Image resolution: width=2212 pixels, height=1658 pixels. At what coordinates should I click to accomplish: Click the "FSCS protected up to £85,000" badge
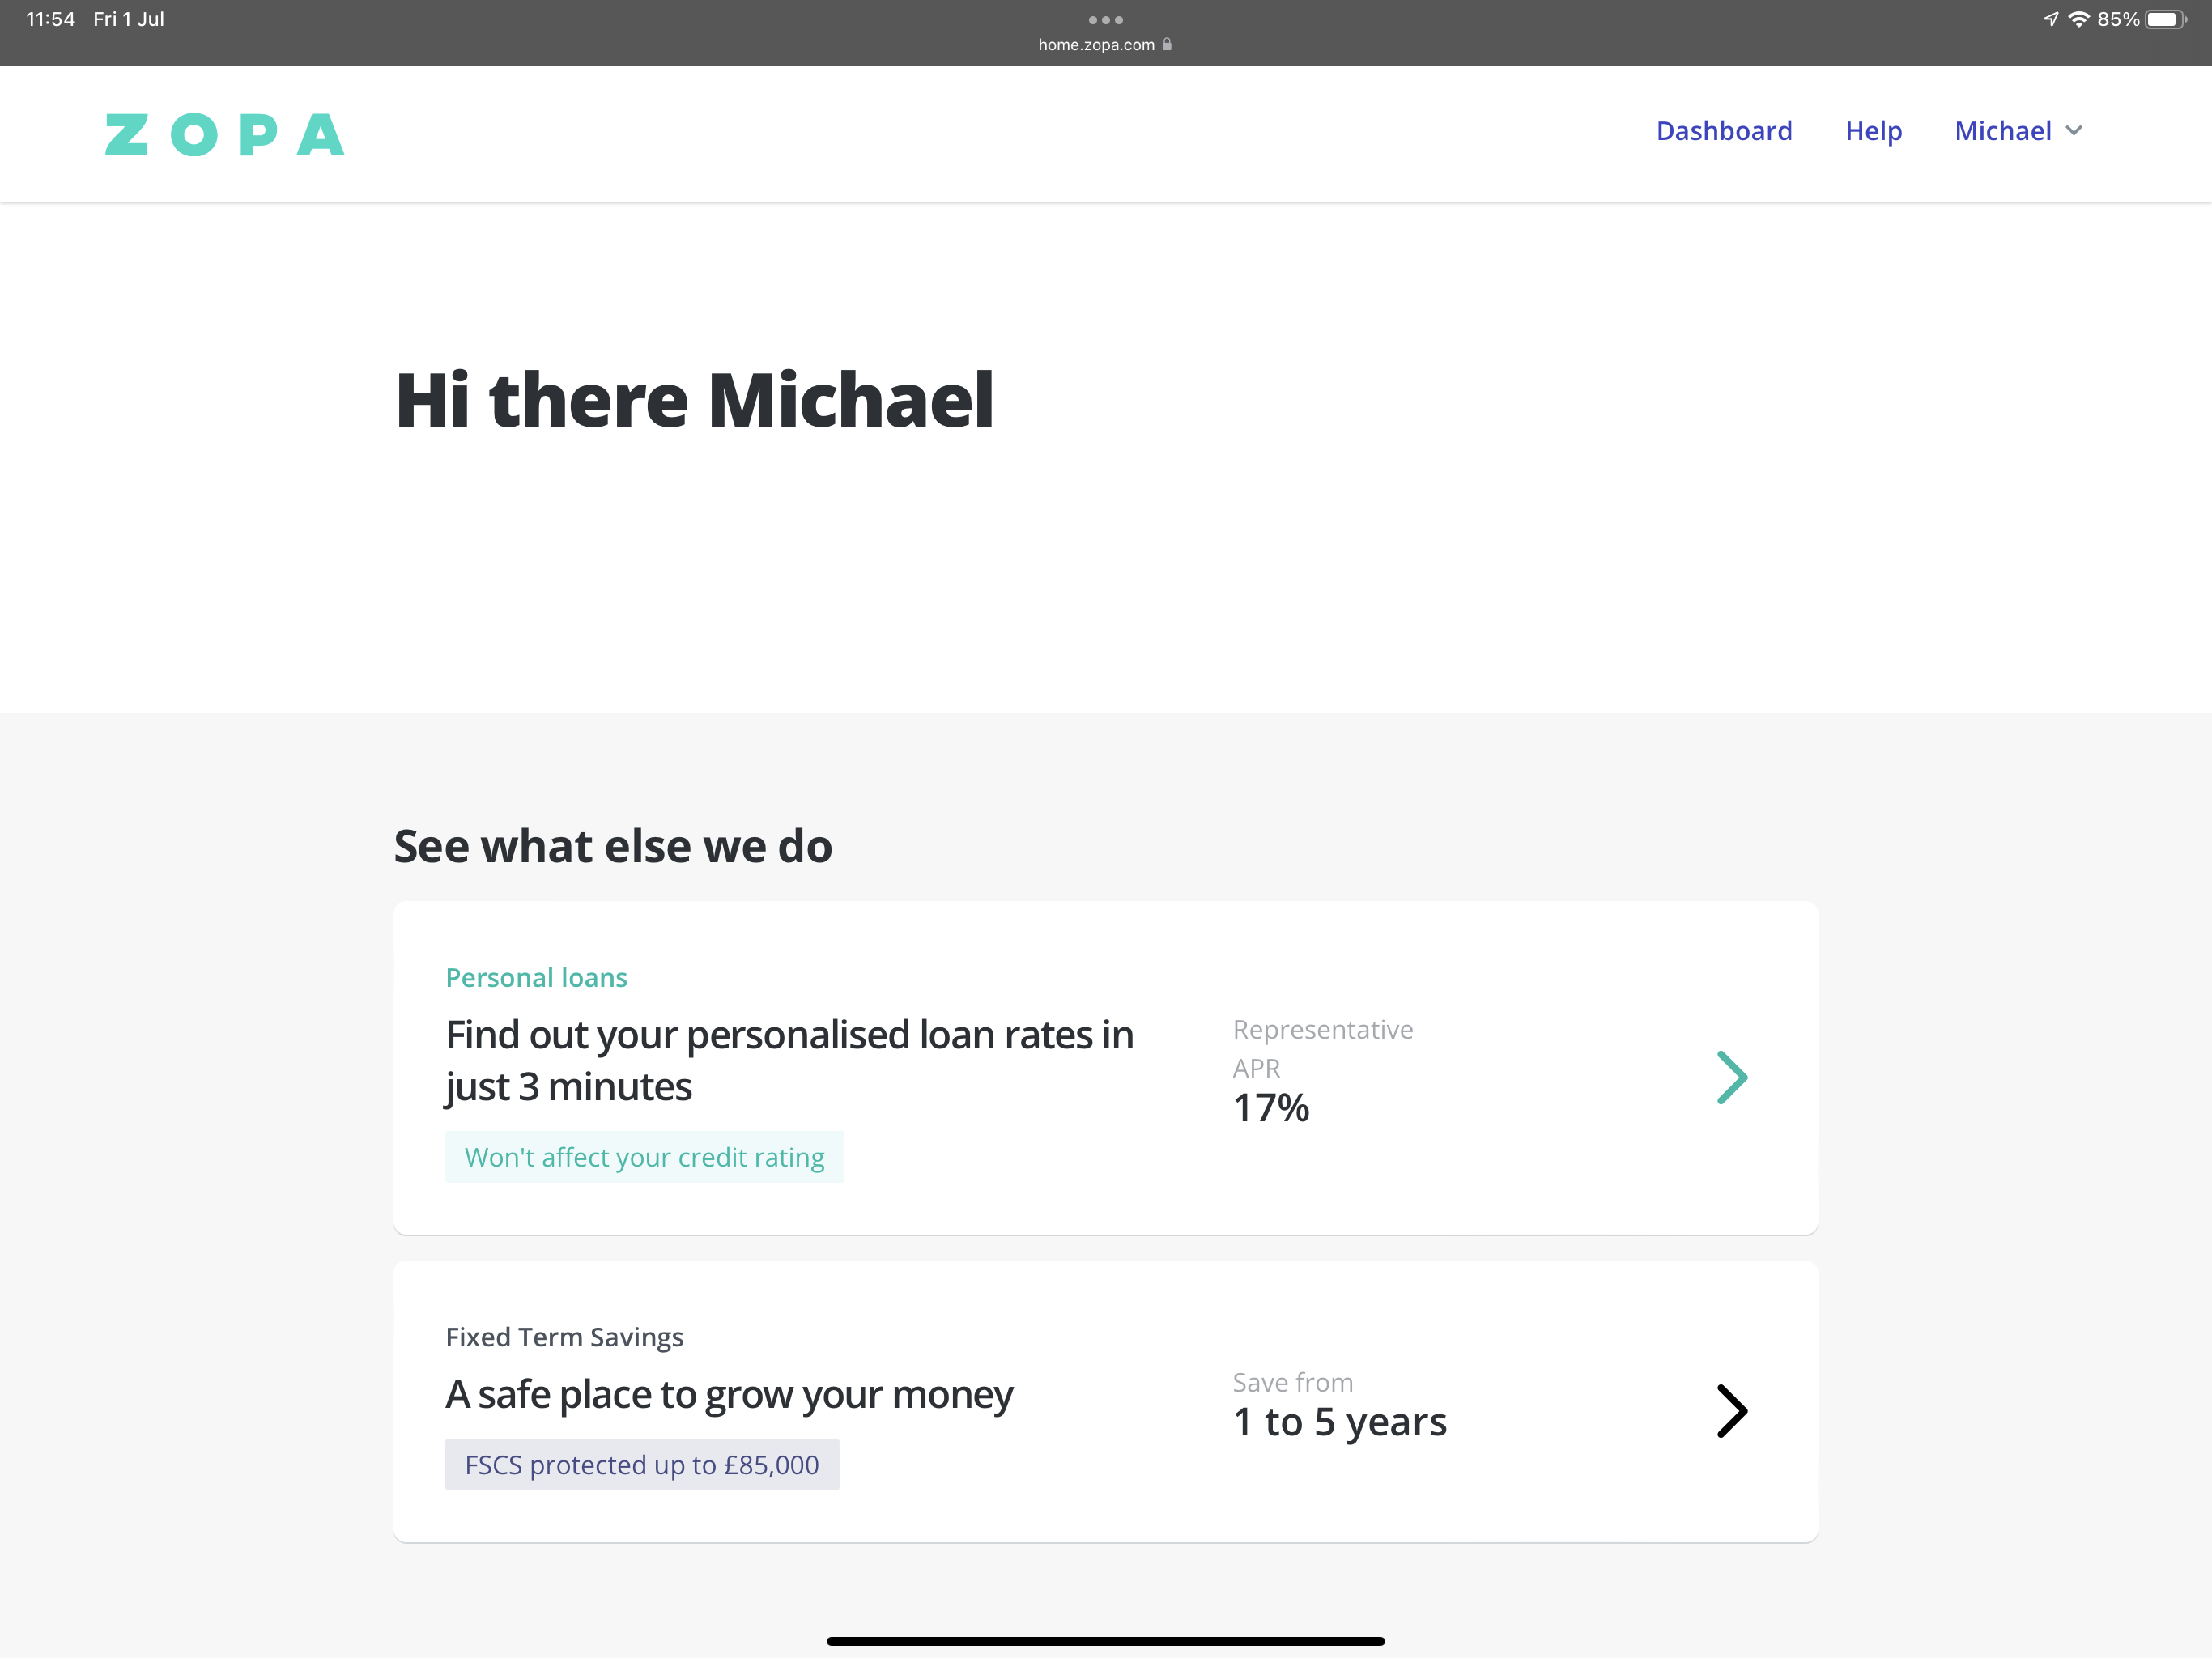(x=642, y=1465)
